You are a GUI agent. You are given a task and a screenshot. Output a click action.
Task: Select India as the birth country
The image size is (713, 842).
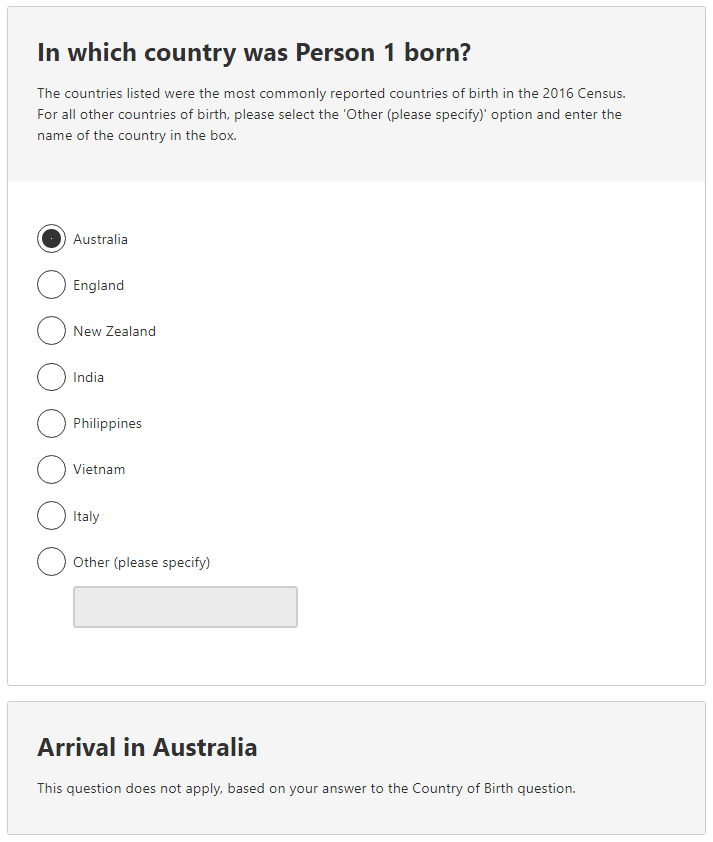click(51, 377)
